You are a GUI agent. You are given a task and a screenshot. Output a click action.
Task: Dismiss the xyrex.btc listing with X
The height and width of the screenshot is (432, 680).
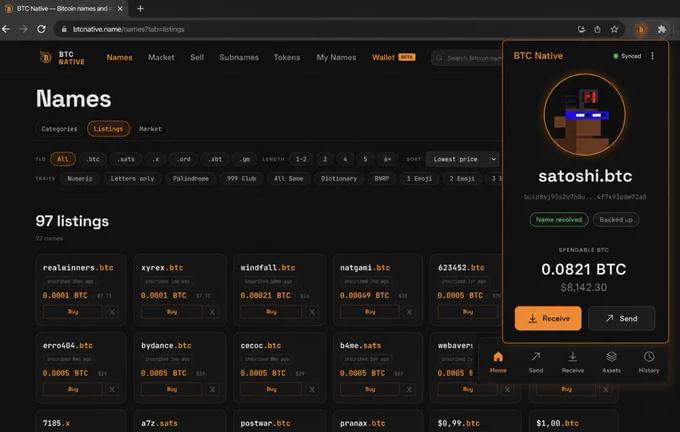click(212, 312)
